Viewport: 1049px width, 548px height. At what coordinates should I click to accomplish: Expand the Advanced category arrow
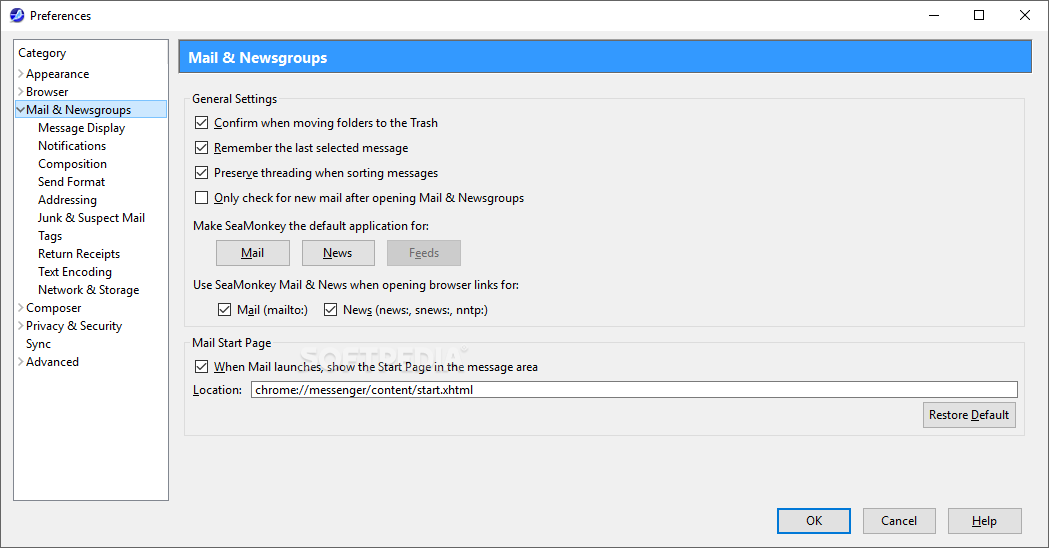click(x=21, y=362)
